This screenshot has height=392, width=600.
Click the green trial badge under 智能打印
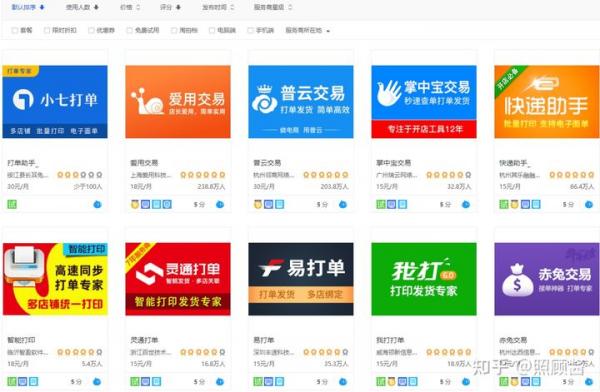click(x=12, y=382)
